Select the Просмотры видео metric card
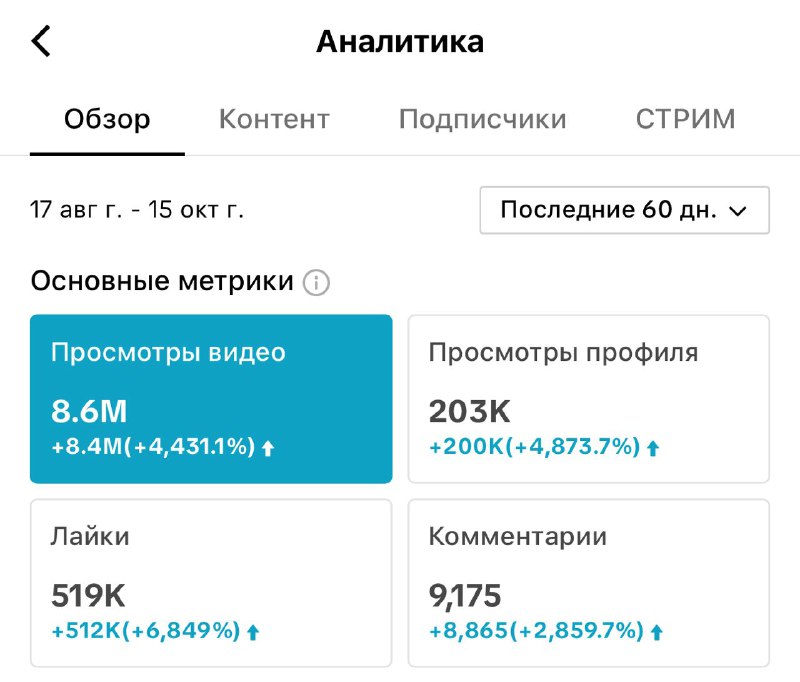Screen dimensions: 800x682 pos(211,399)
